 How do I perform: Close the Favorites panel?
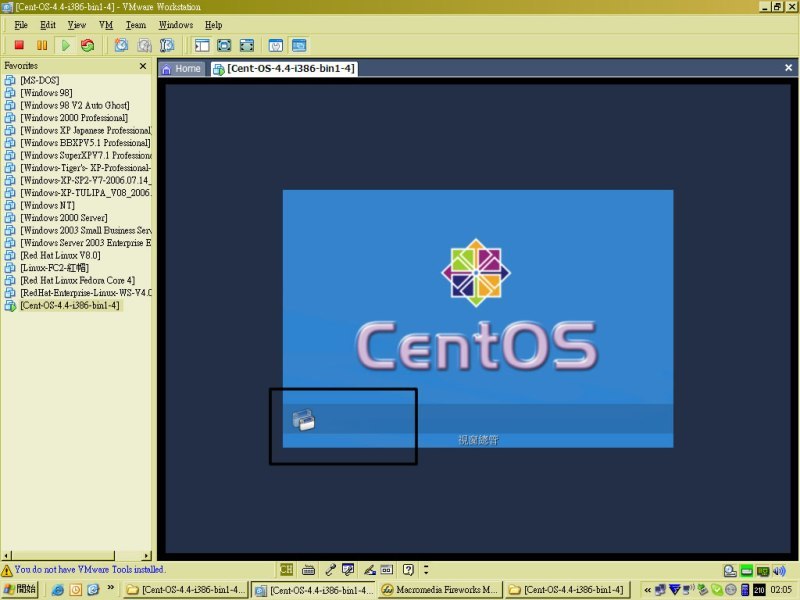point(143,66)
